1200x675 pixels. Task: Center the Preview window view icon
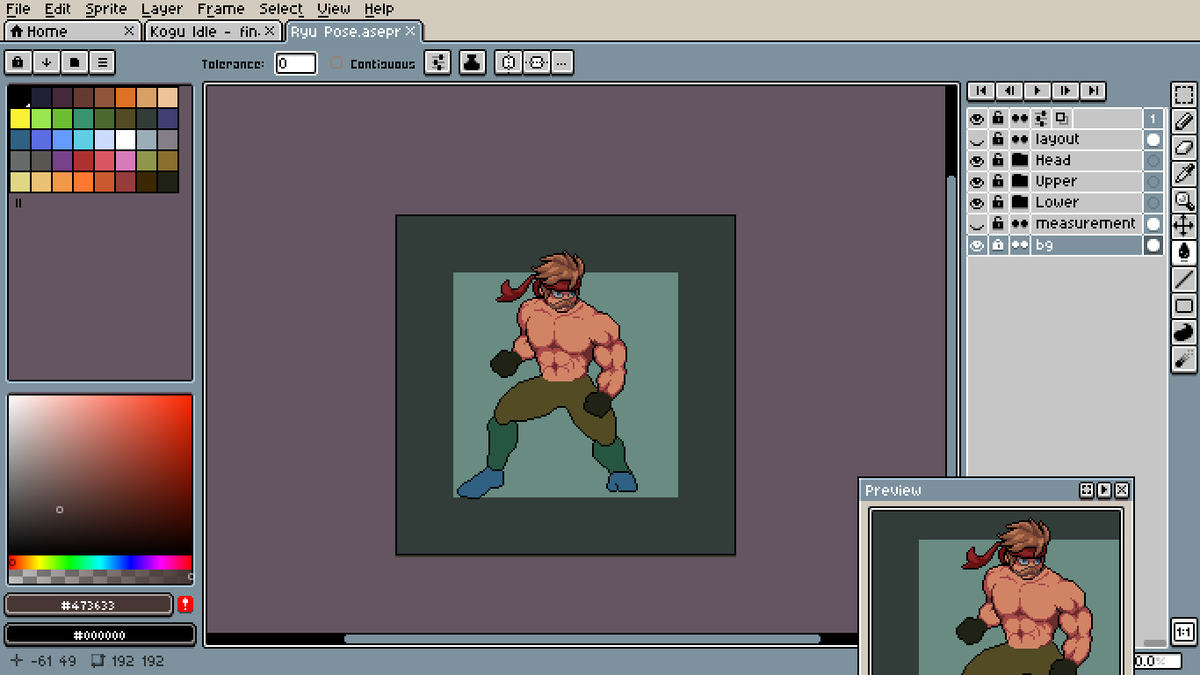click(x=1087, y=490)
